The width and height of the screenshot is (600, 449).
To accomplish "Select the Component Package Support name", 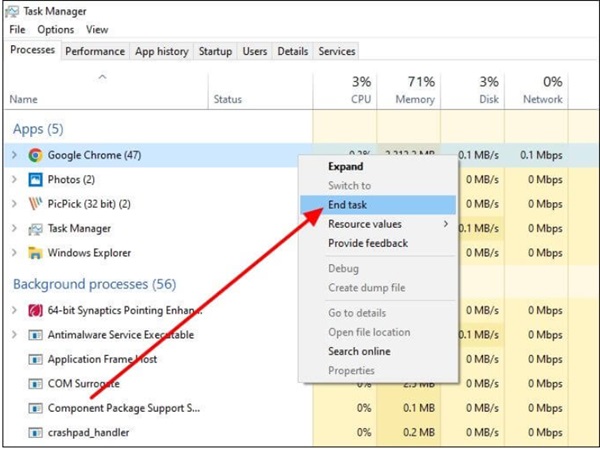I will coord(124,408).
